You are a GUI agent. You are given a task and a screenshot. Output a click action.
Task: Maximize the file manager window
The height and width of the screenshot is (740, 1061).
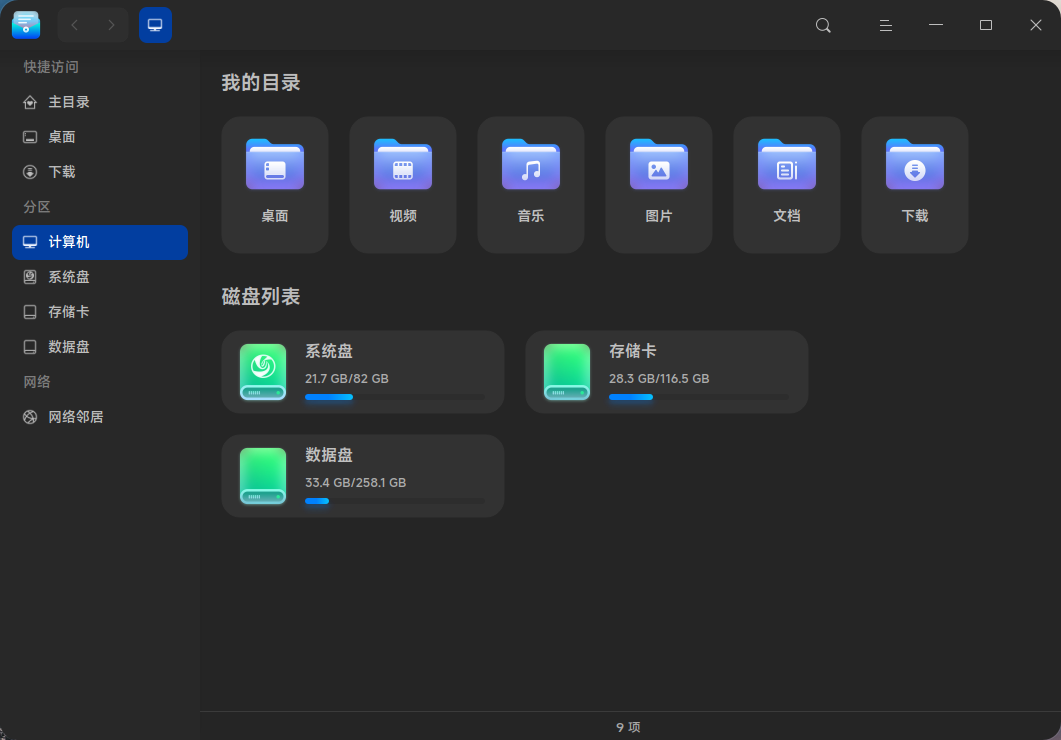(986, 25)
